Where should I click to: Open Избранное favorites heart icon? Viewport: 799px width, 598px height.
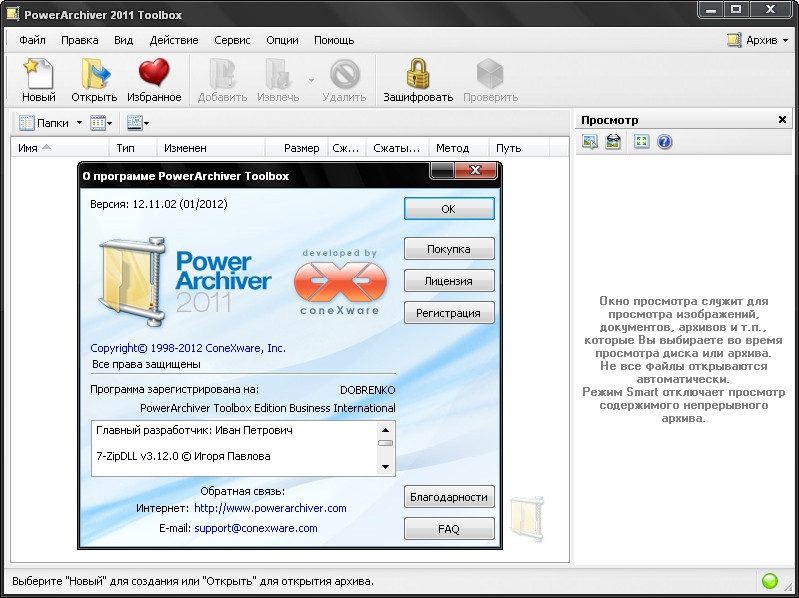point(154,75)
